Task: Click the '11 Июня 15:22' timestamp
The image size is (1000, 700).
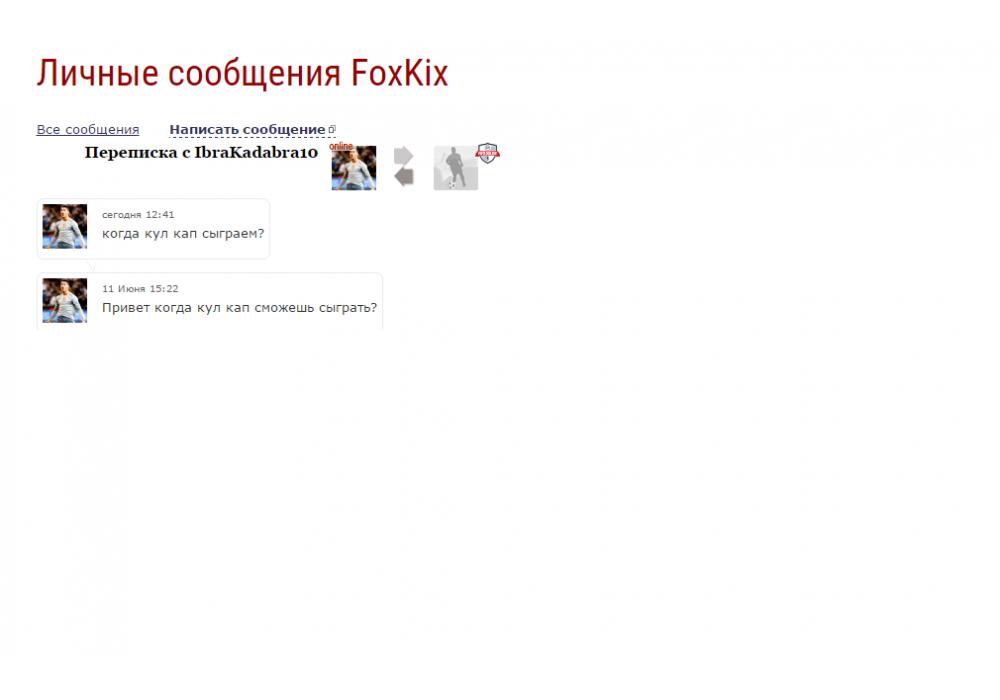Action: tap(140, 289)
